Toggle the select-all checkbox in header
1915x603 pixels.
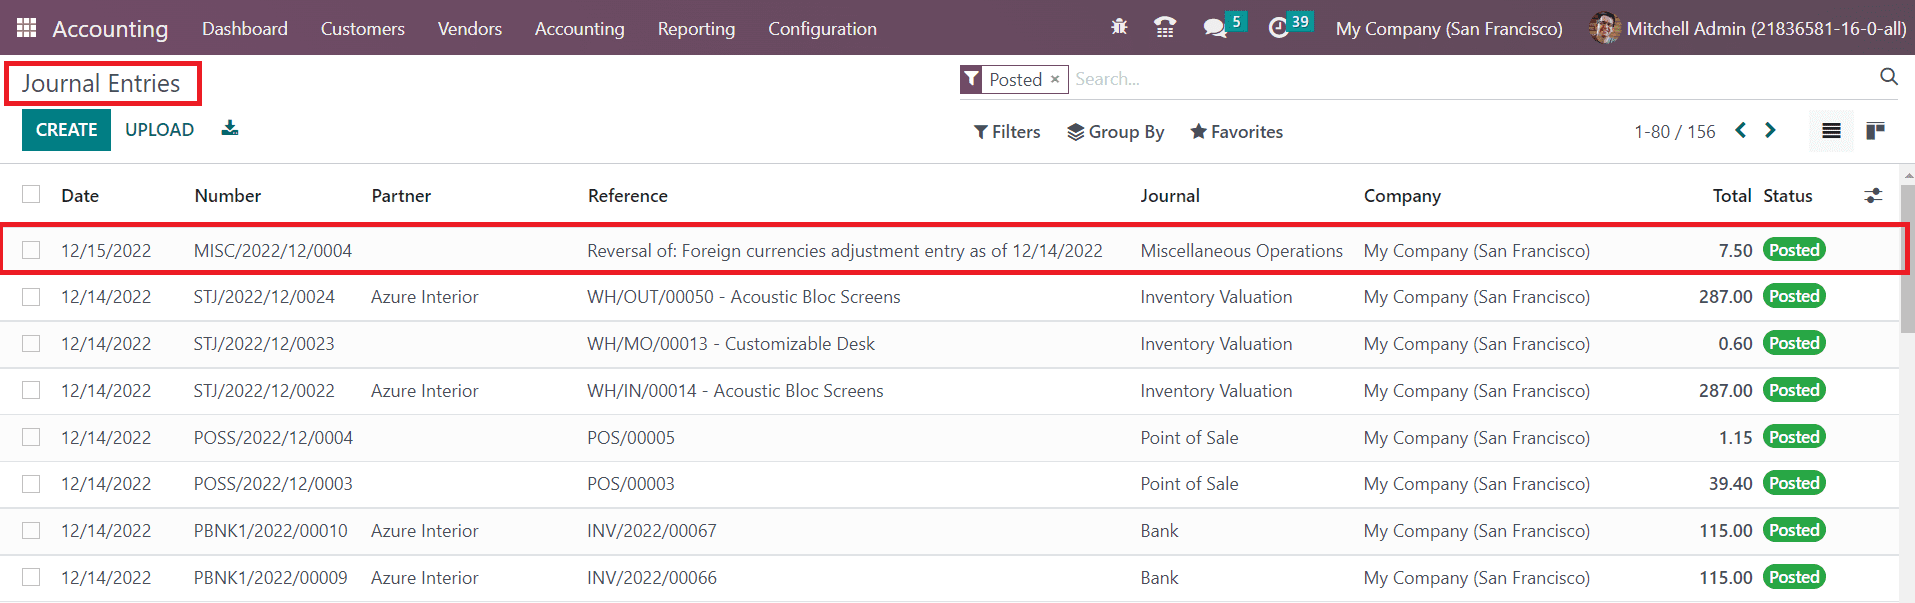click(32, 195)
